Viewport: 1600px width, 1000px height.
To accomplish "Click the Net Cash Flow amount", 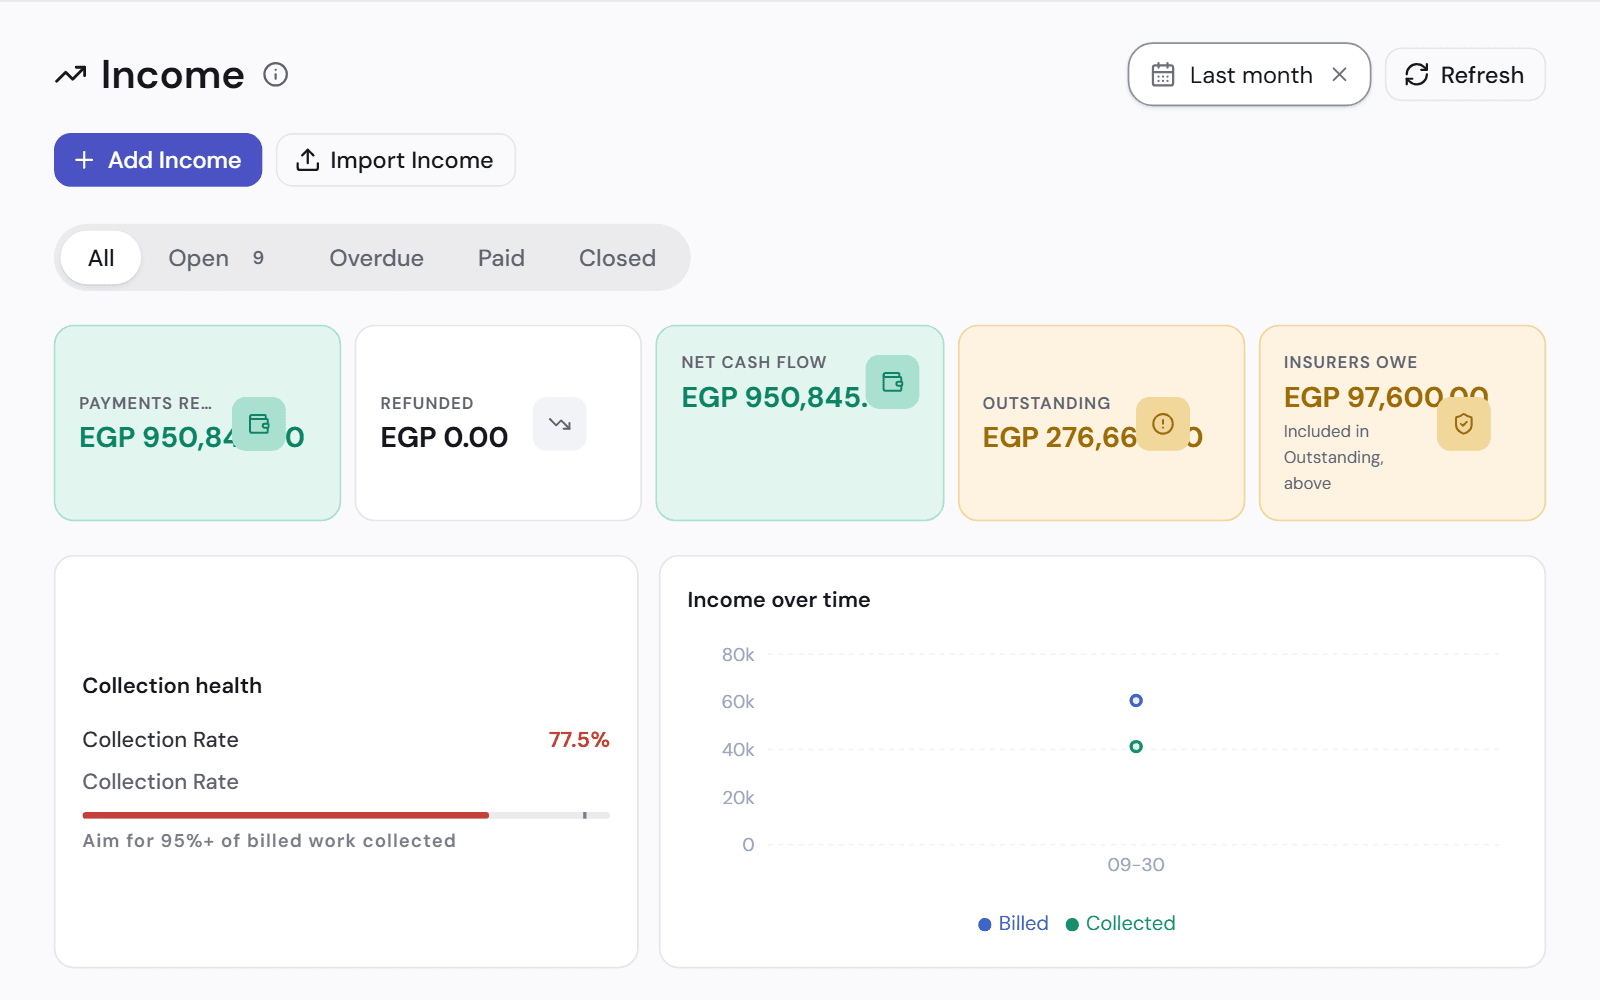I will pos(774,397).
